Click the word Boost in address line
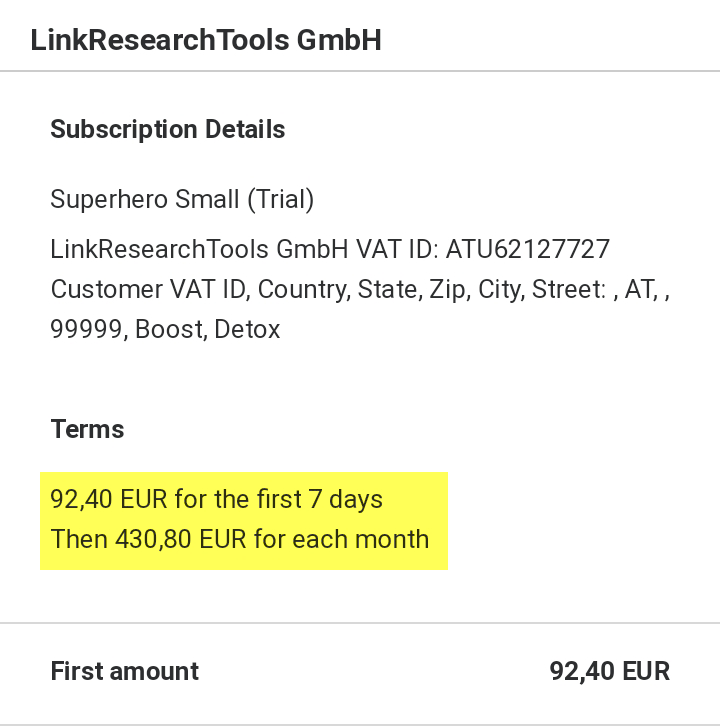 (x=171, y=330)
